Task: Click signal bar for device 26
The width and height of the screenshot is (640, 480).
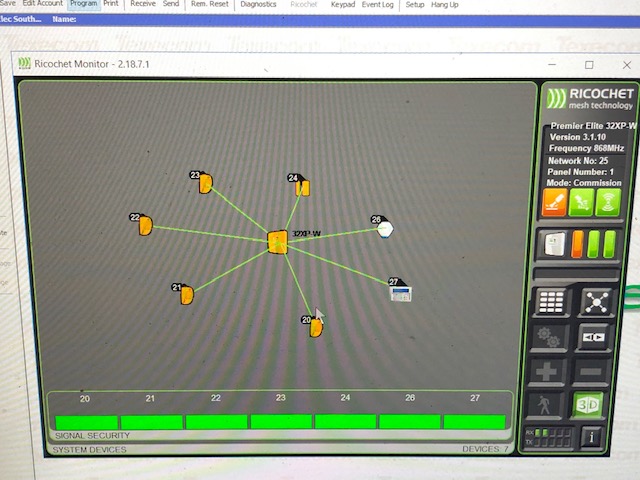Action: coord(410,422)
